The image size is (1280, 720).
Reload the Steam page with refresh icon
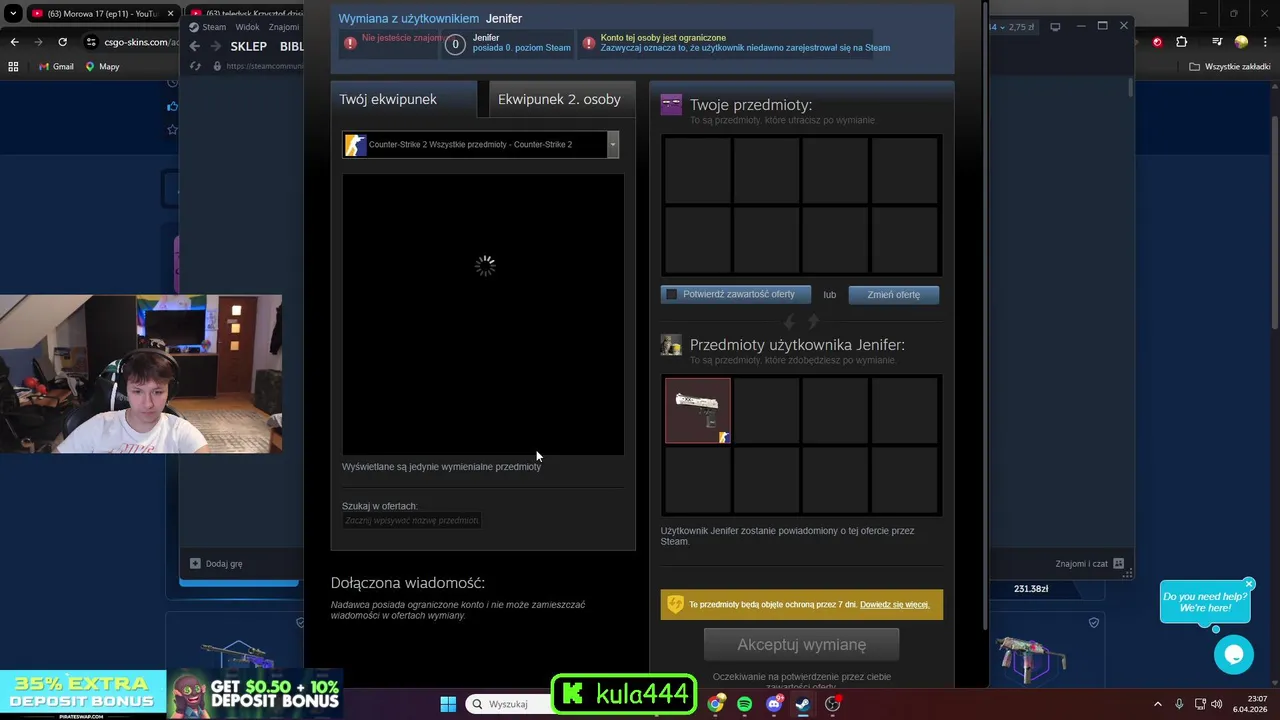[x=196, y=66]
